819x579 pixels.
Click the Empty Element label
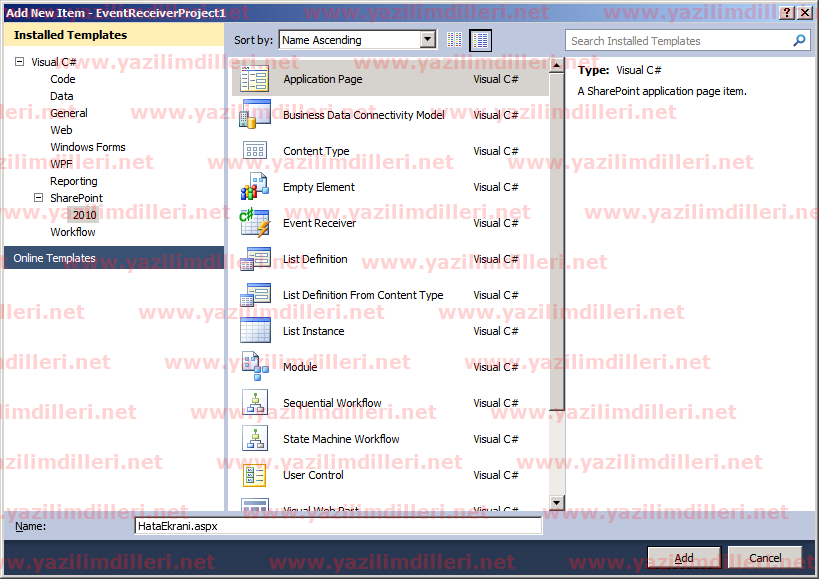[x=319, y=187]
